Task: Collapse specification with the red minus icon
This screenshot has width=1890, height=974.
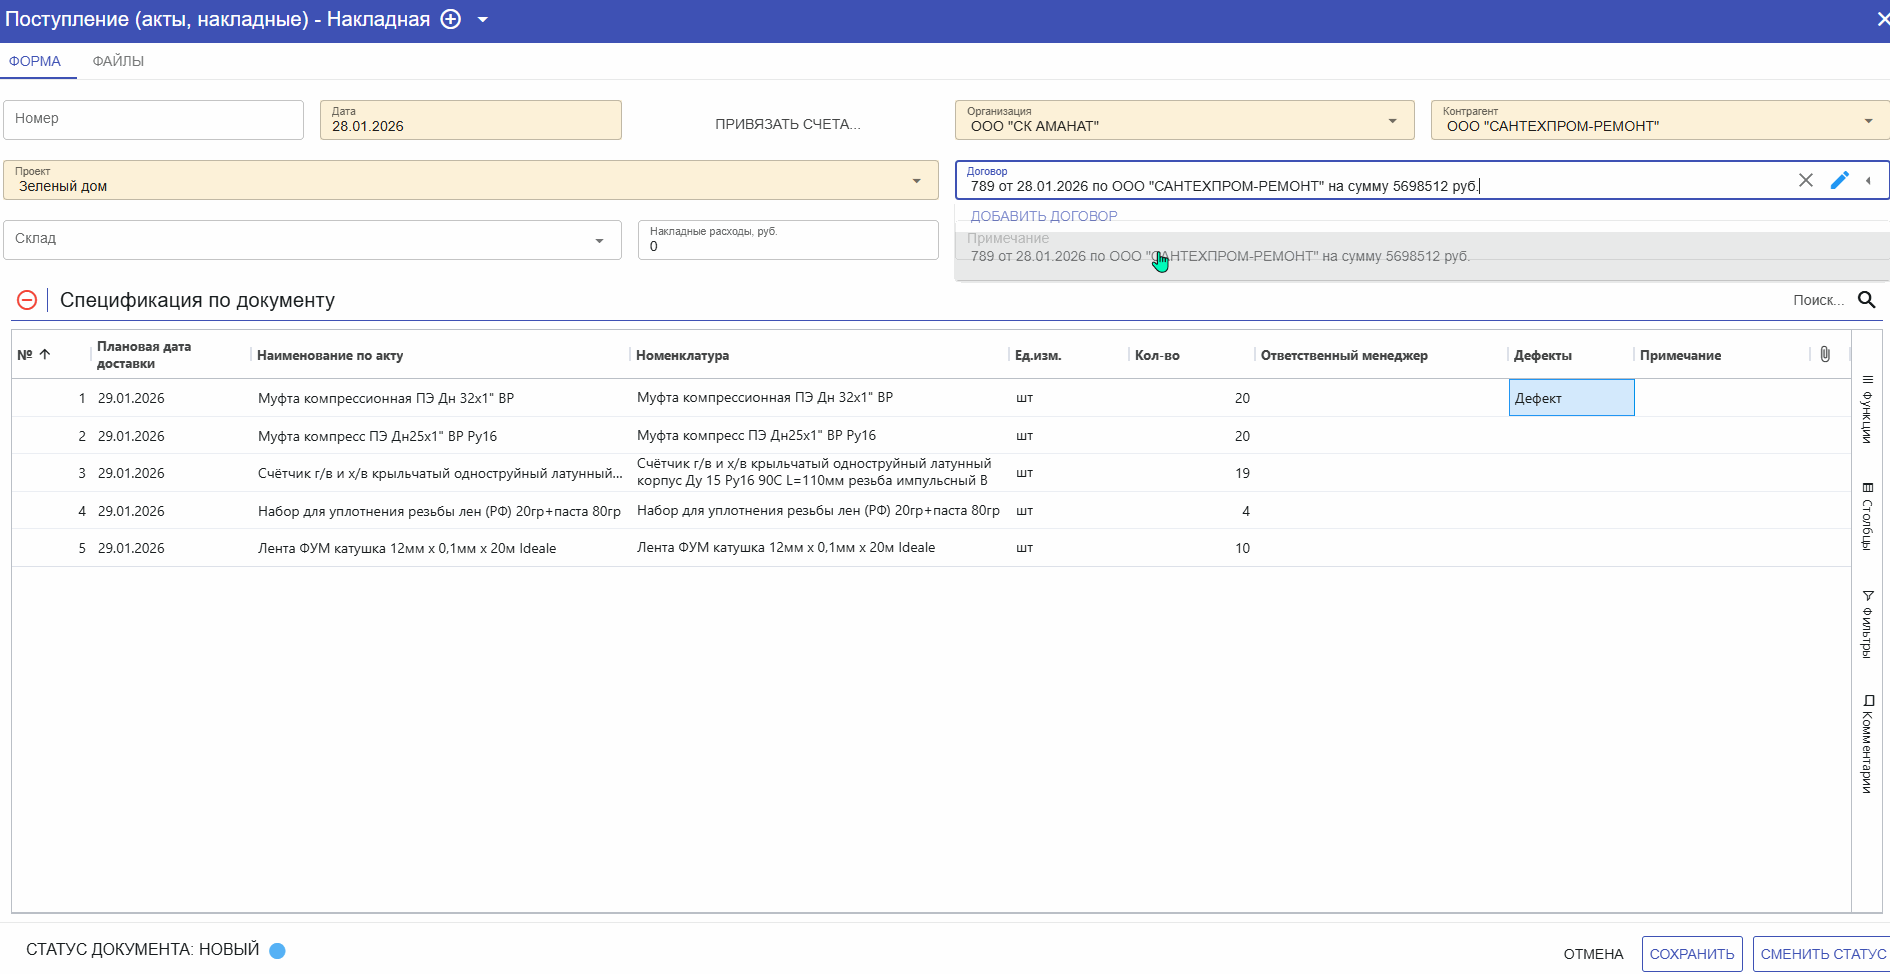Action: coord(28,300)
